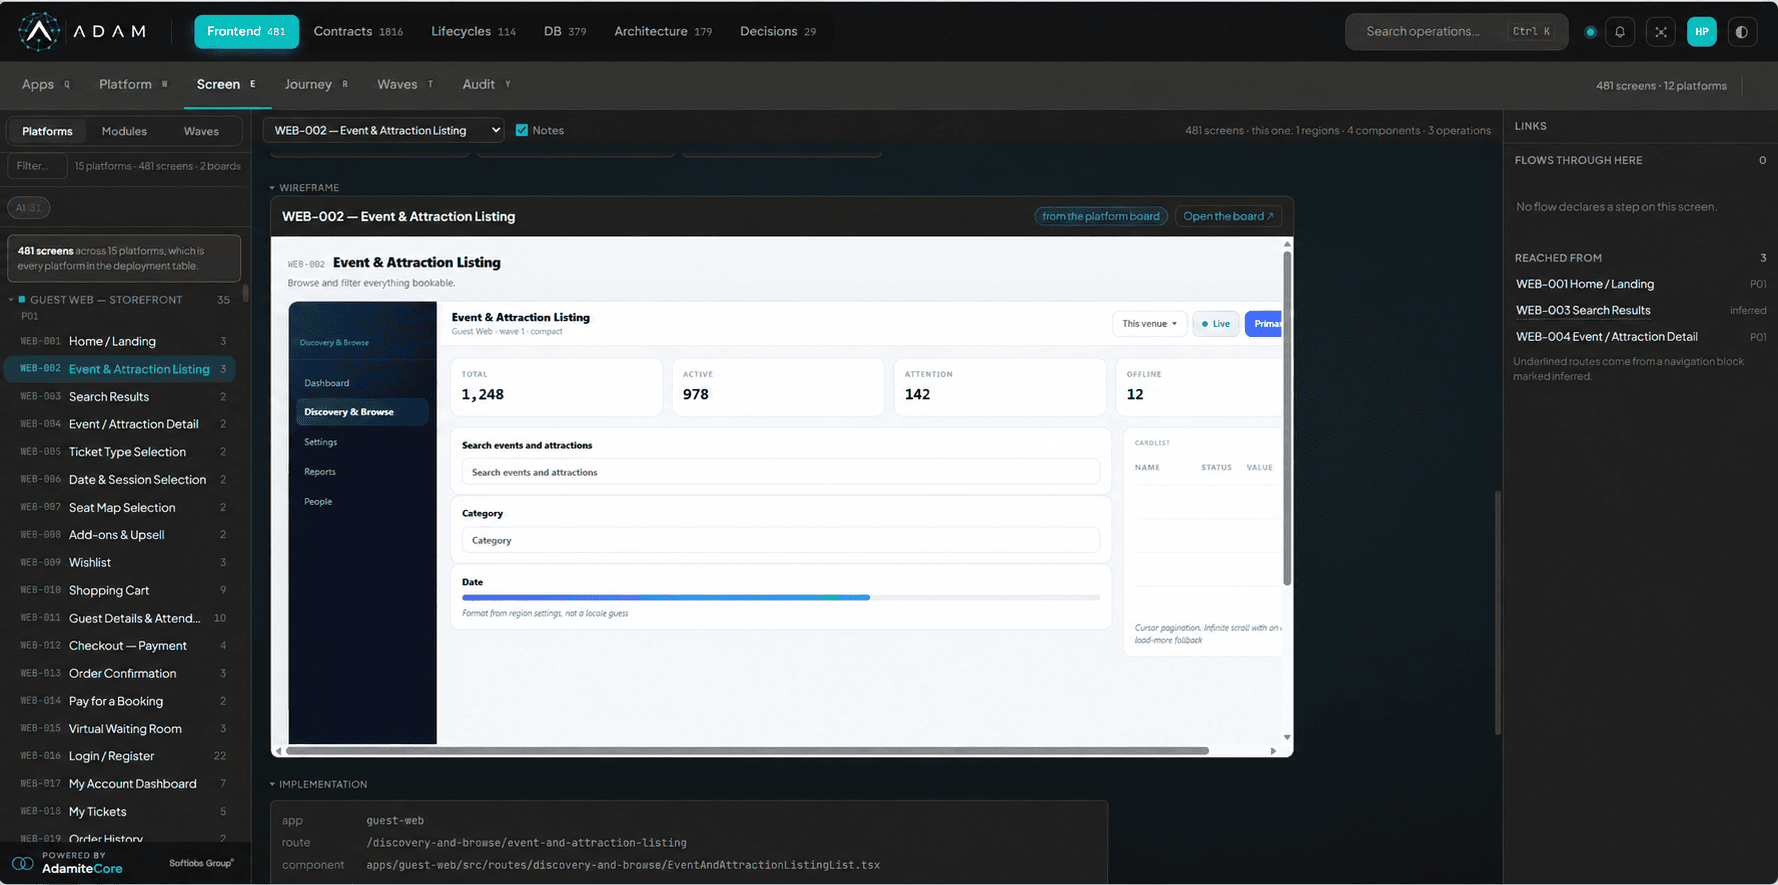1778x885 pixels.
Task: Switch to the Journey tab
Action: 308,85
